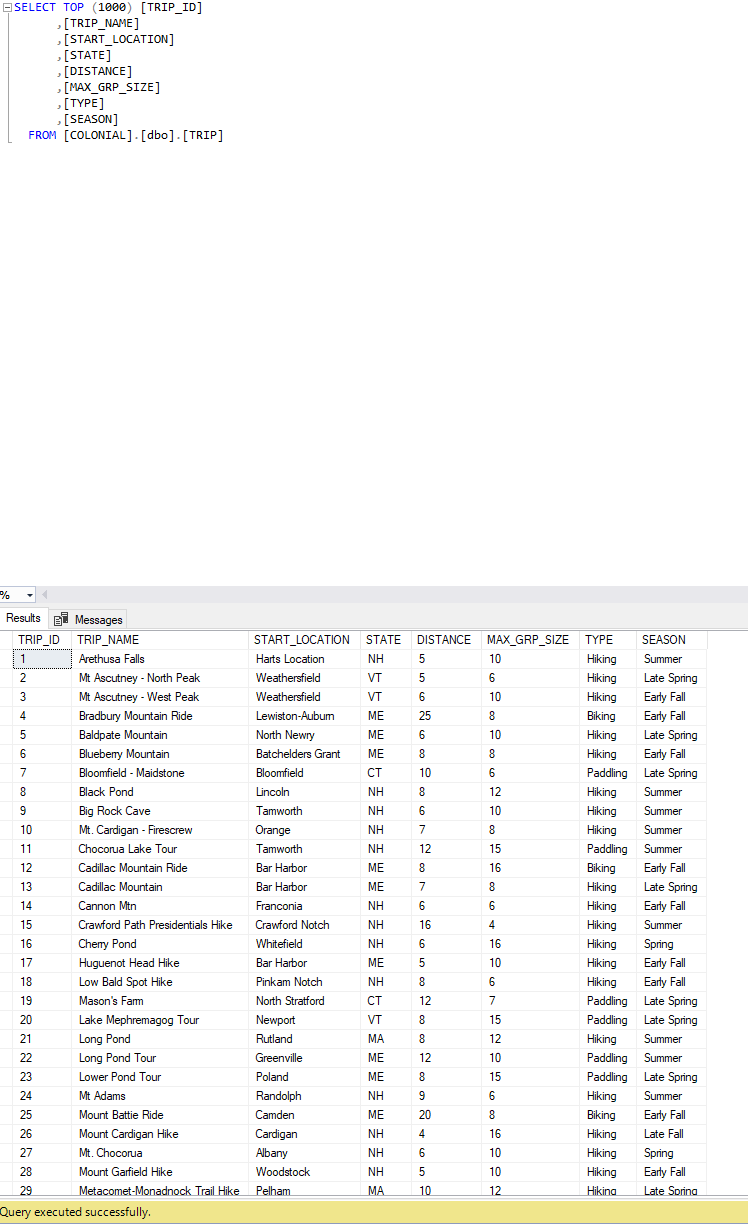Click the Black Pond trip cell
748x1224 pixels.
point(161,792)
